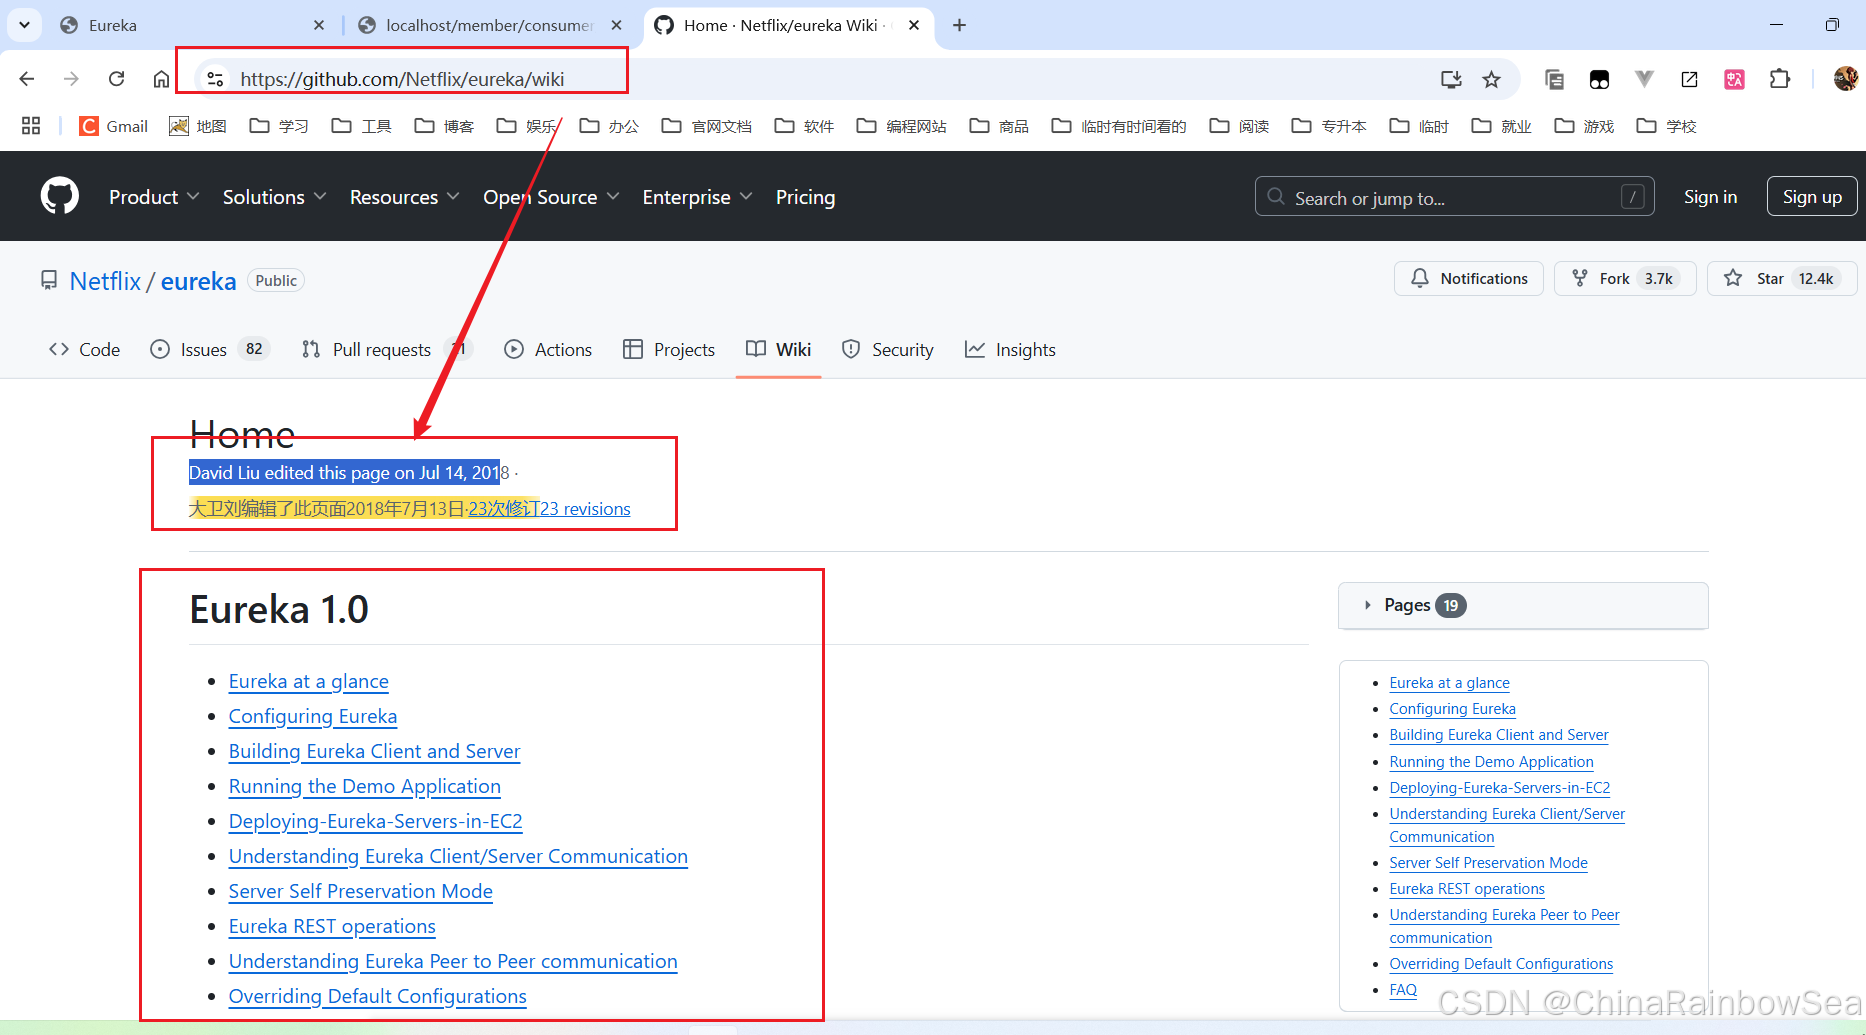This screenshot has height=1035, width=1866.
Task: Close the Eureka browser tab
Action: point(319,25)
